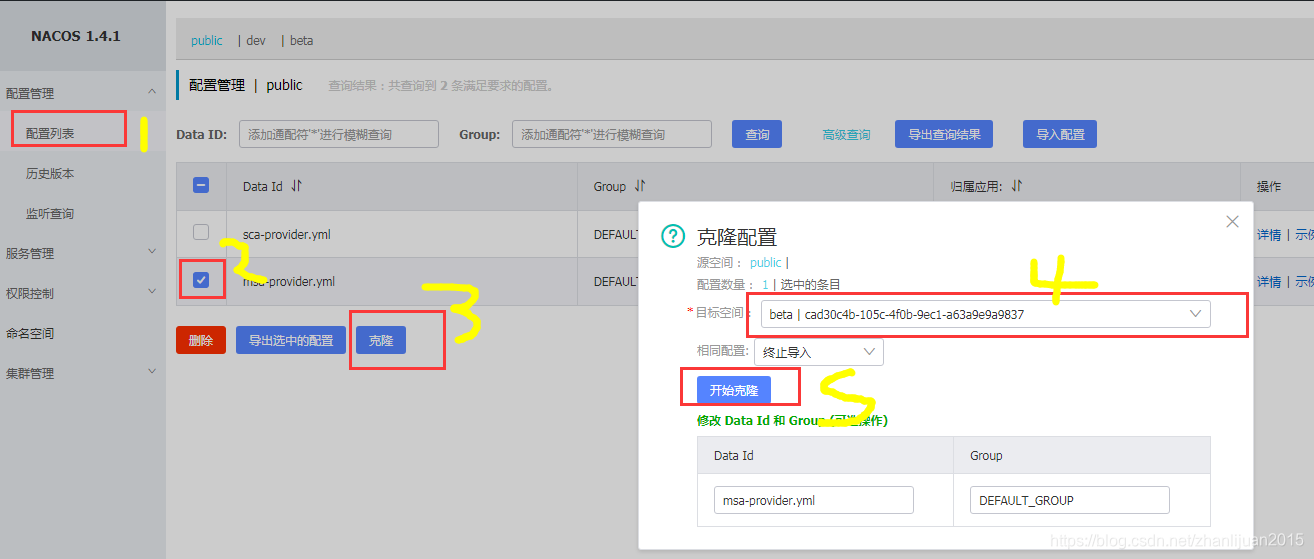Click the NACOS 1.4.1 logo text
Viewport: 1314px width, 559px height.
[x=76, y=36]
